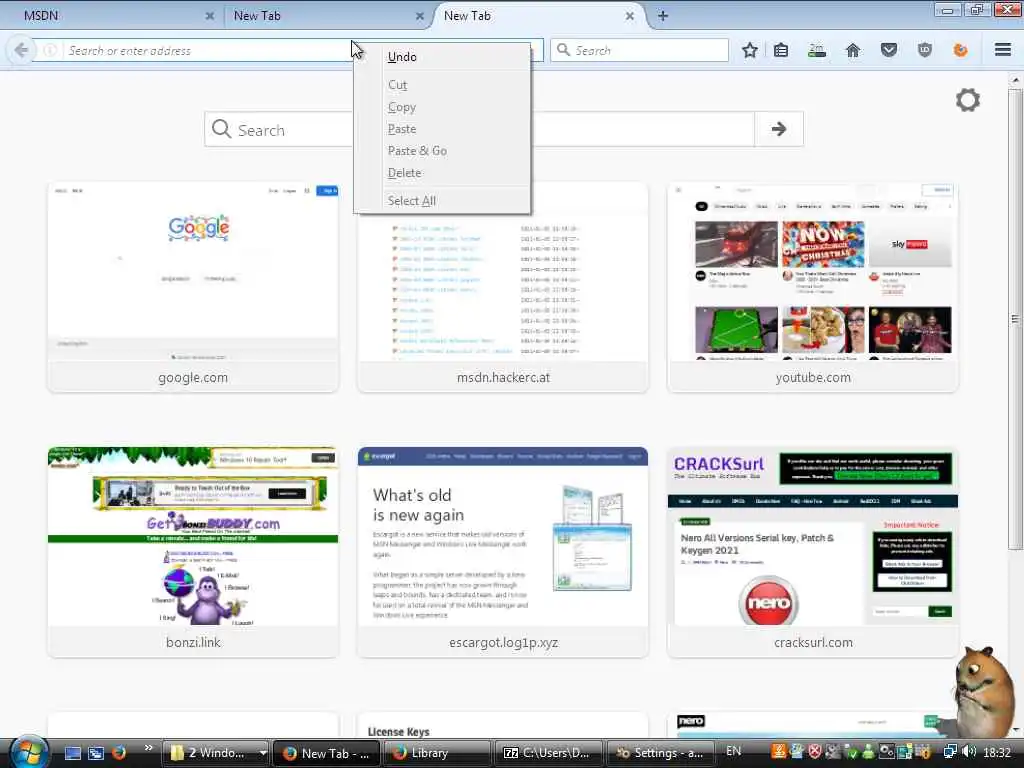The image size is (1024, 768).
Task: Choose Cut in the context menu
Action: (441, 85)
